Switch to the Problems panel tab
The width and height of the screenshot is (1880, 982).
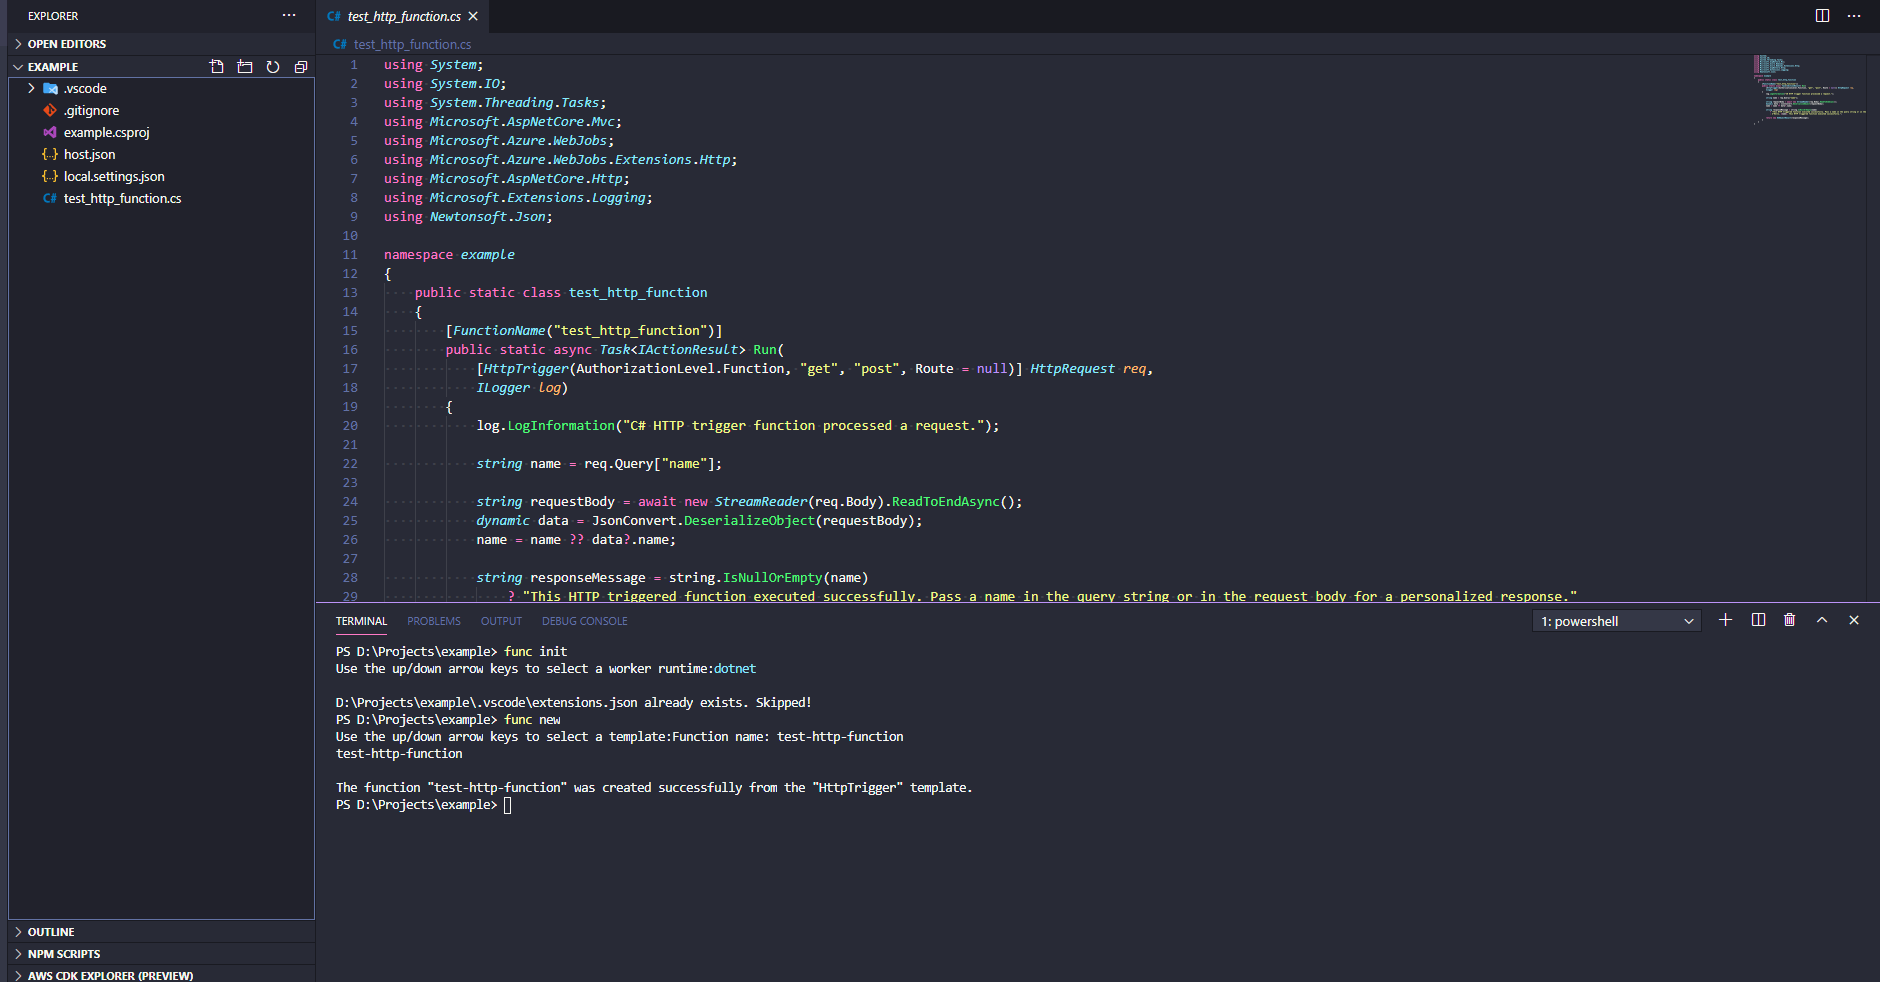point(434,621)
